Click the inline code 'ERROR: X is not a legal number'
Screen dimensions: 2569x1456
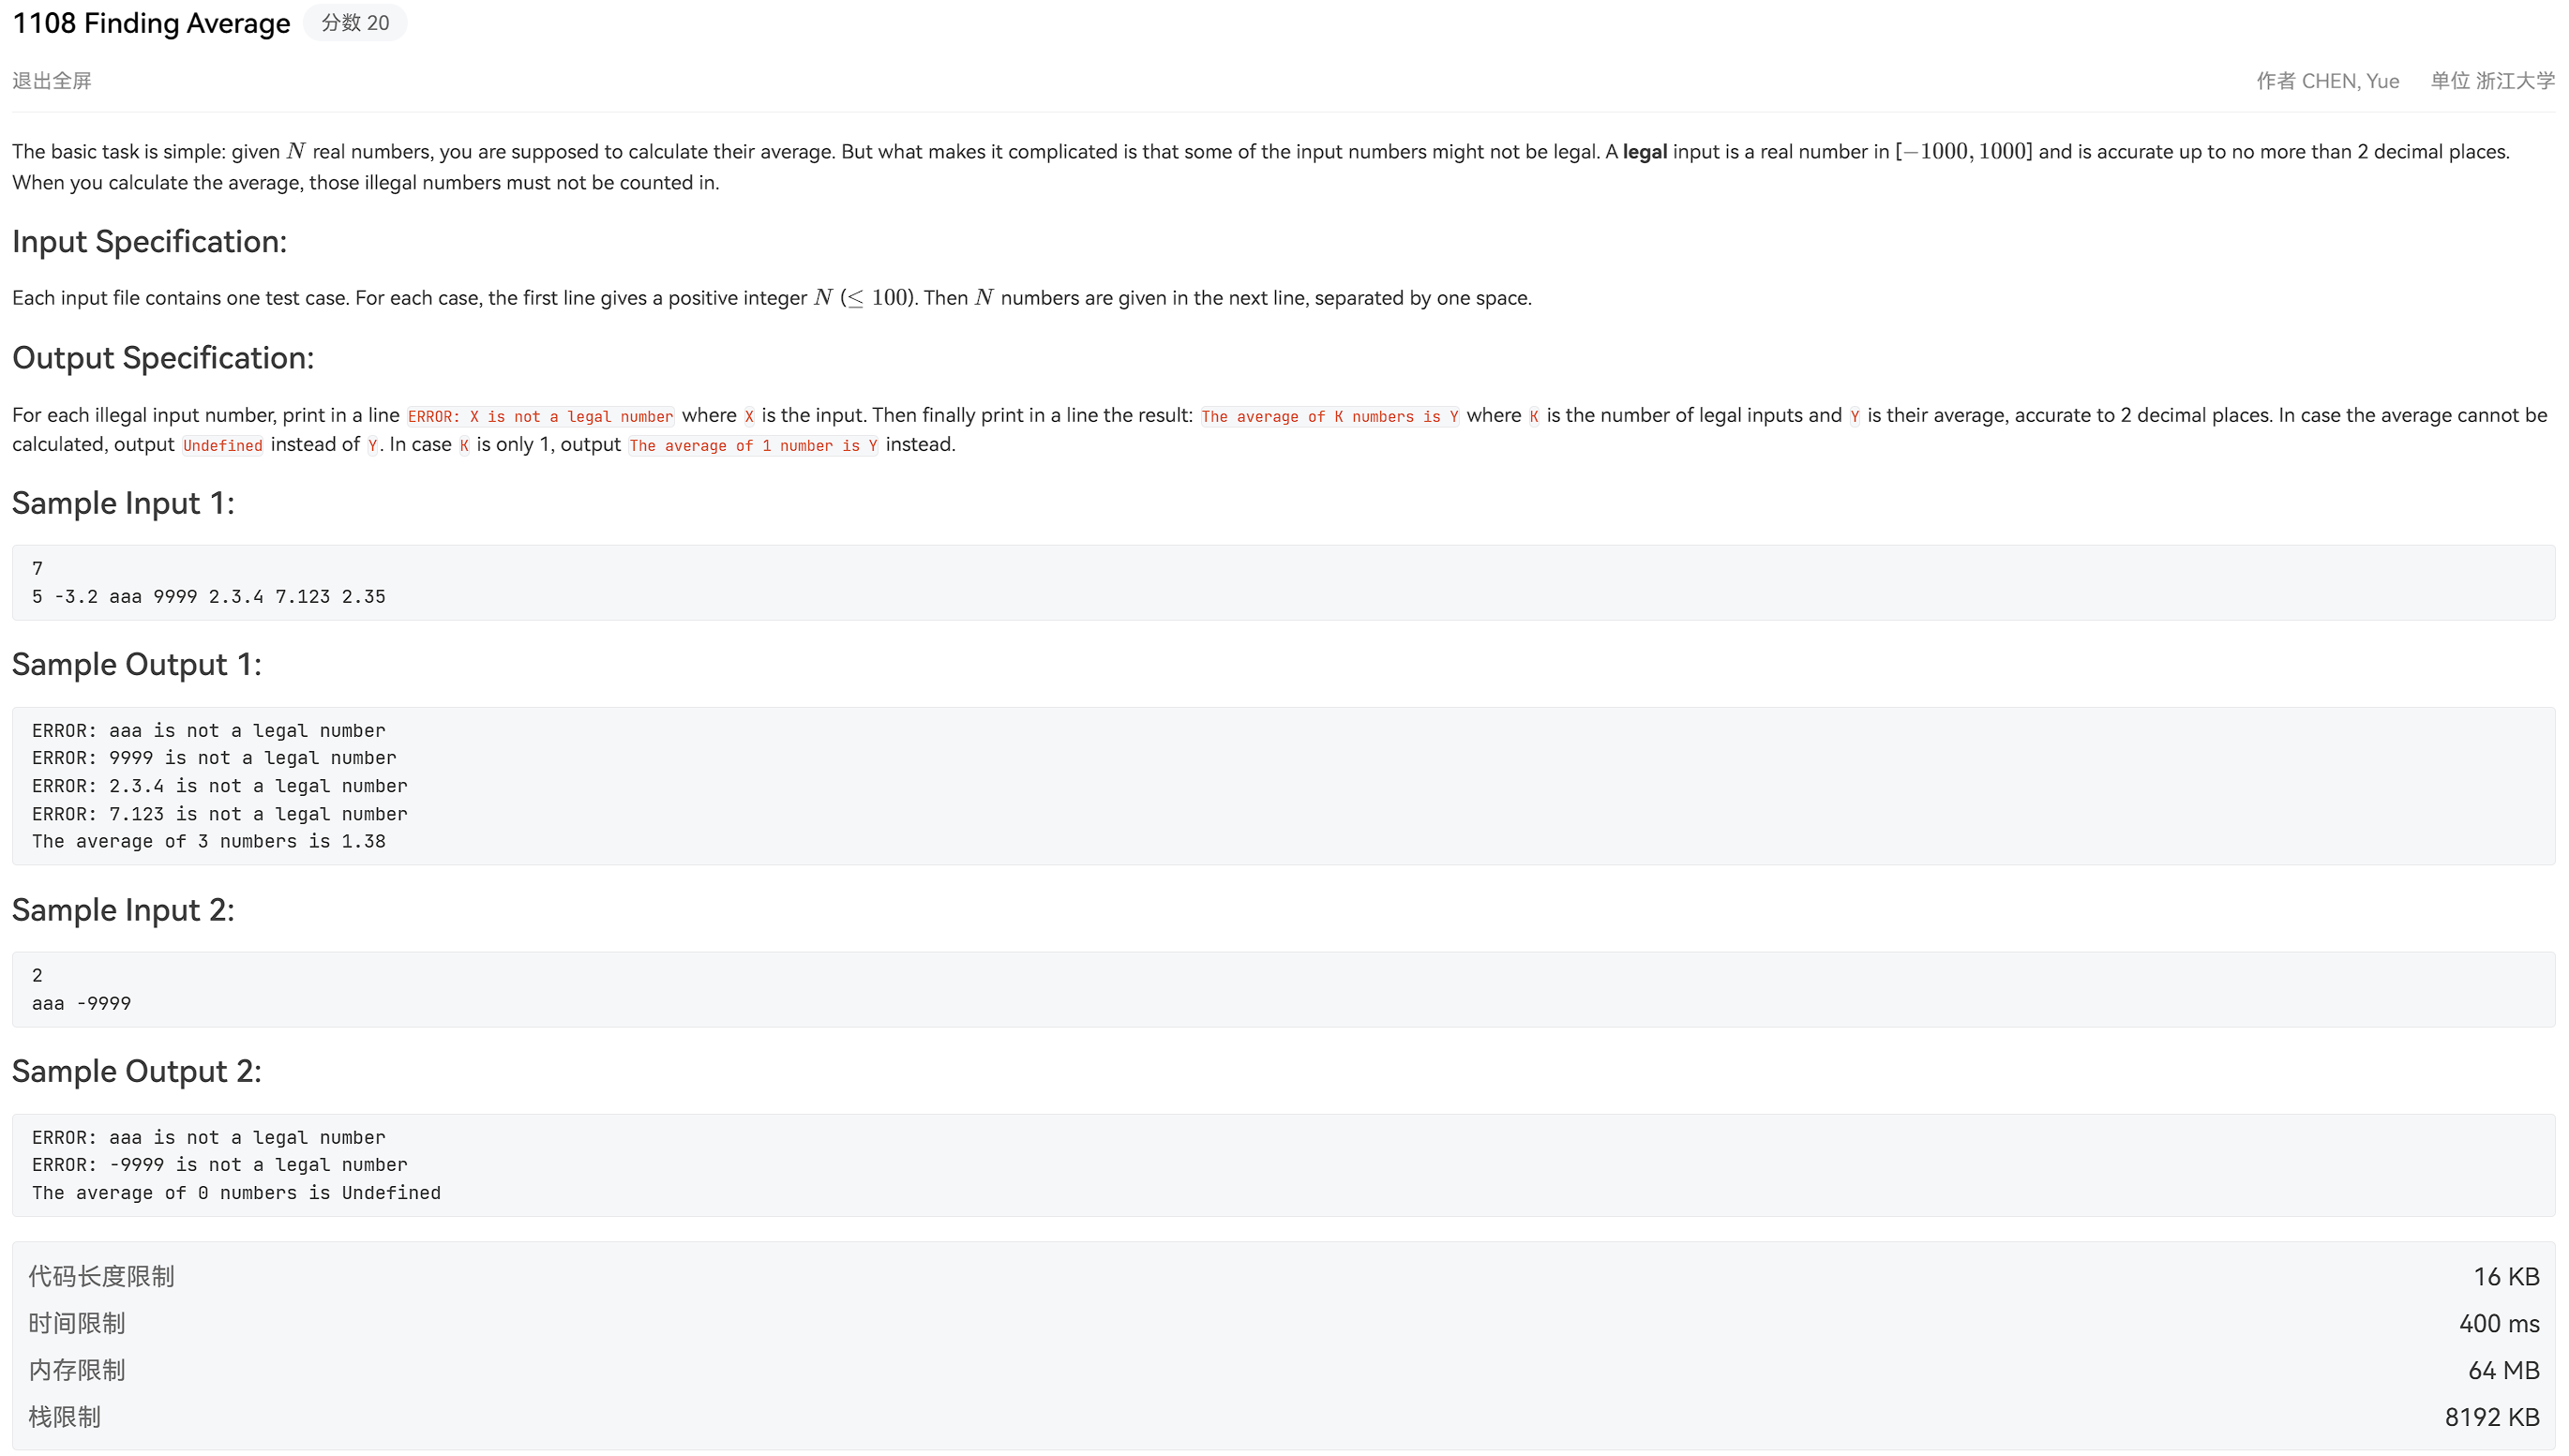(540, 416)
